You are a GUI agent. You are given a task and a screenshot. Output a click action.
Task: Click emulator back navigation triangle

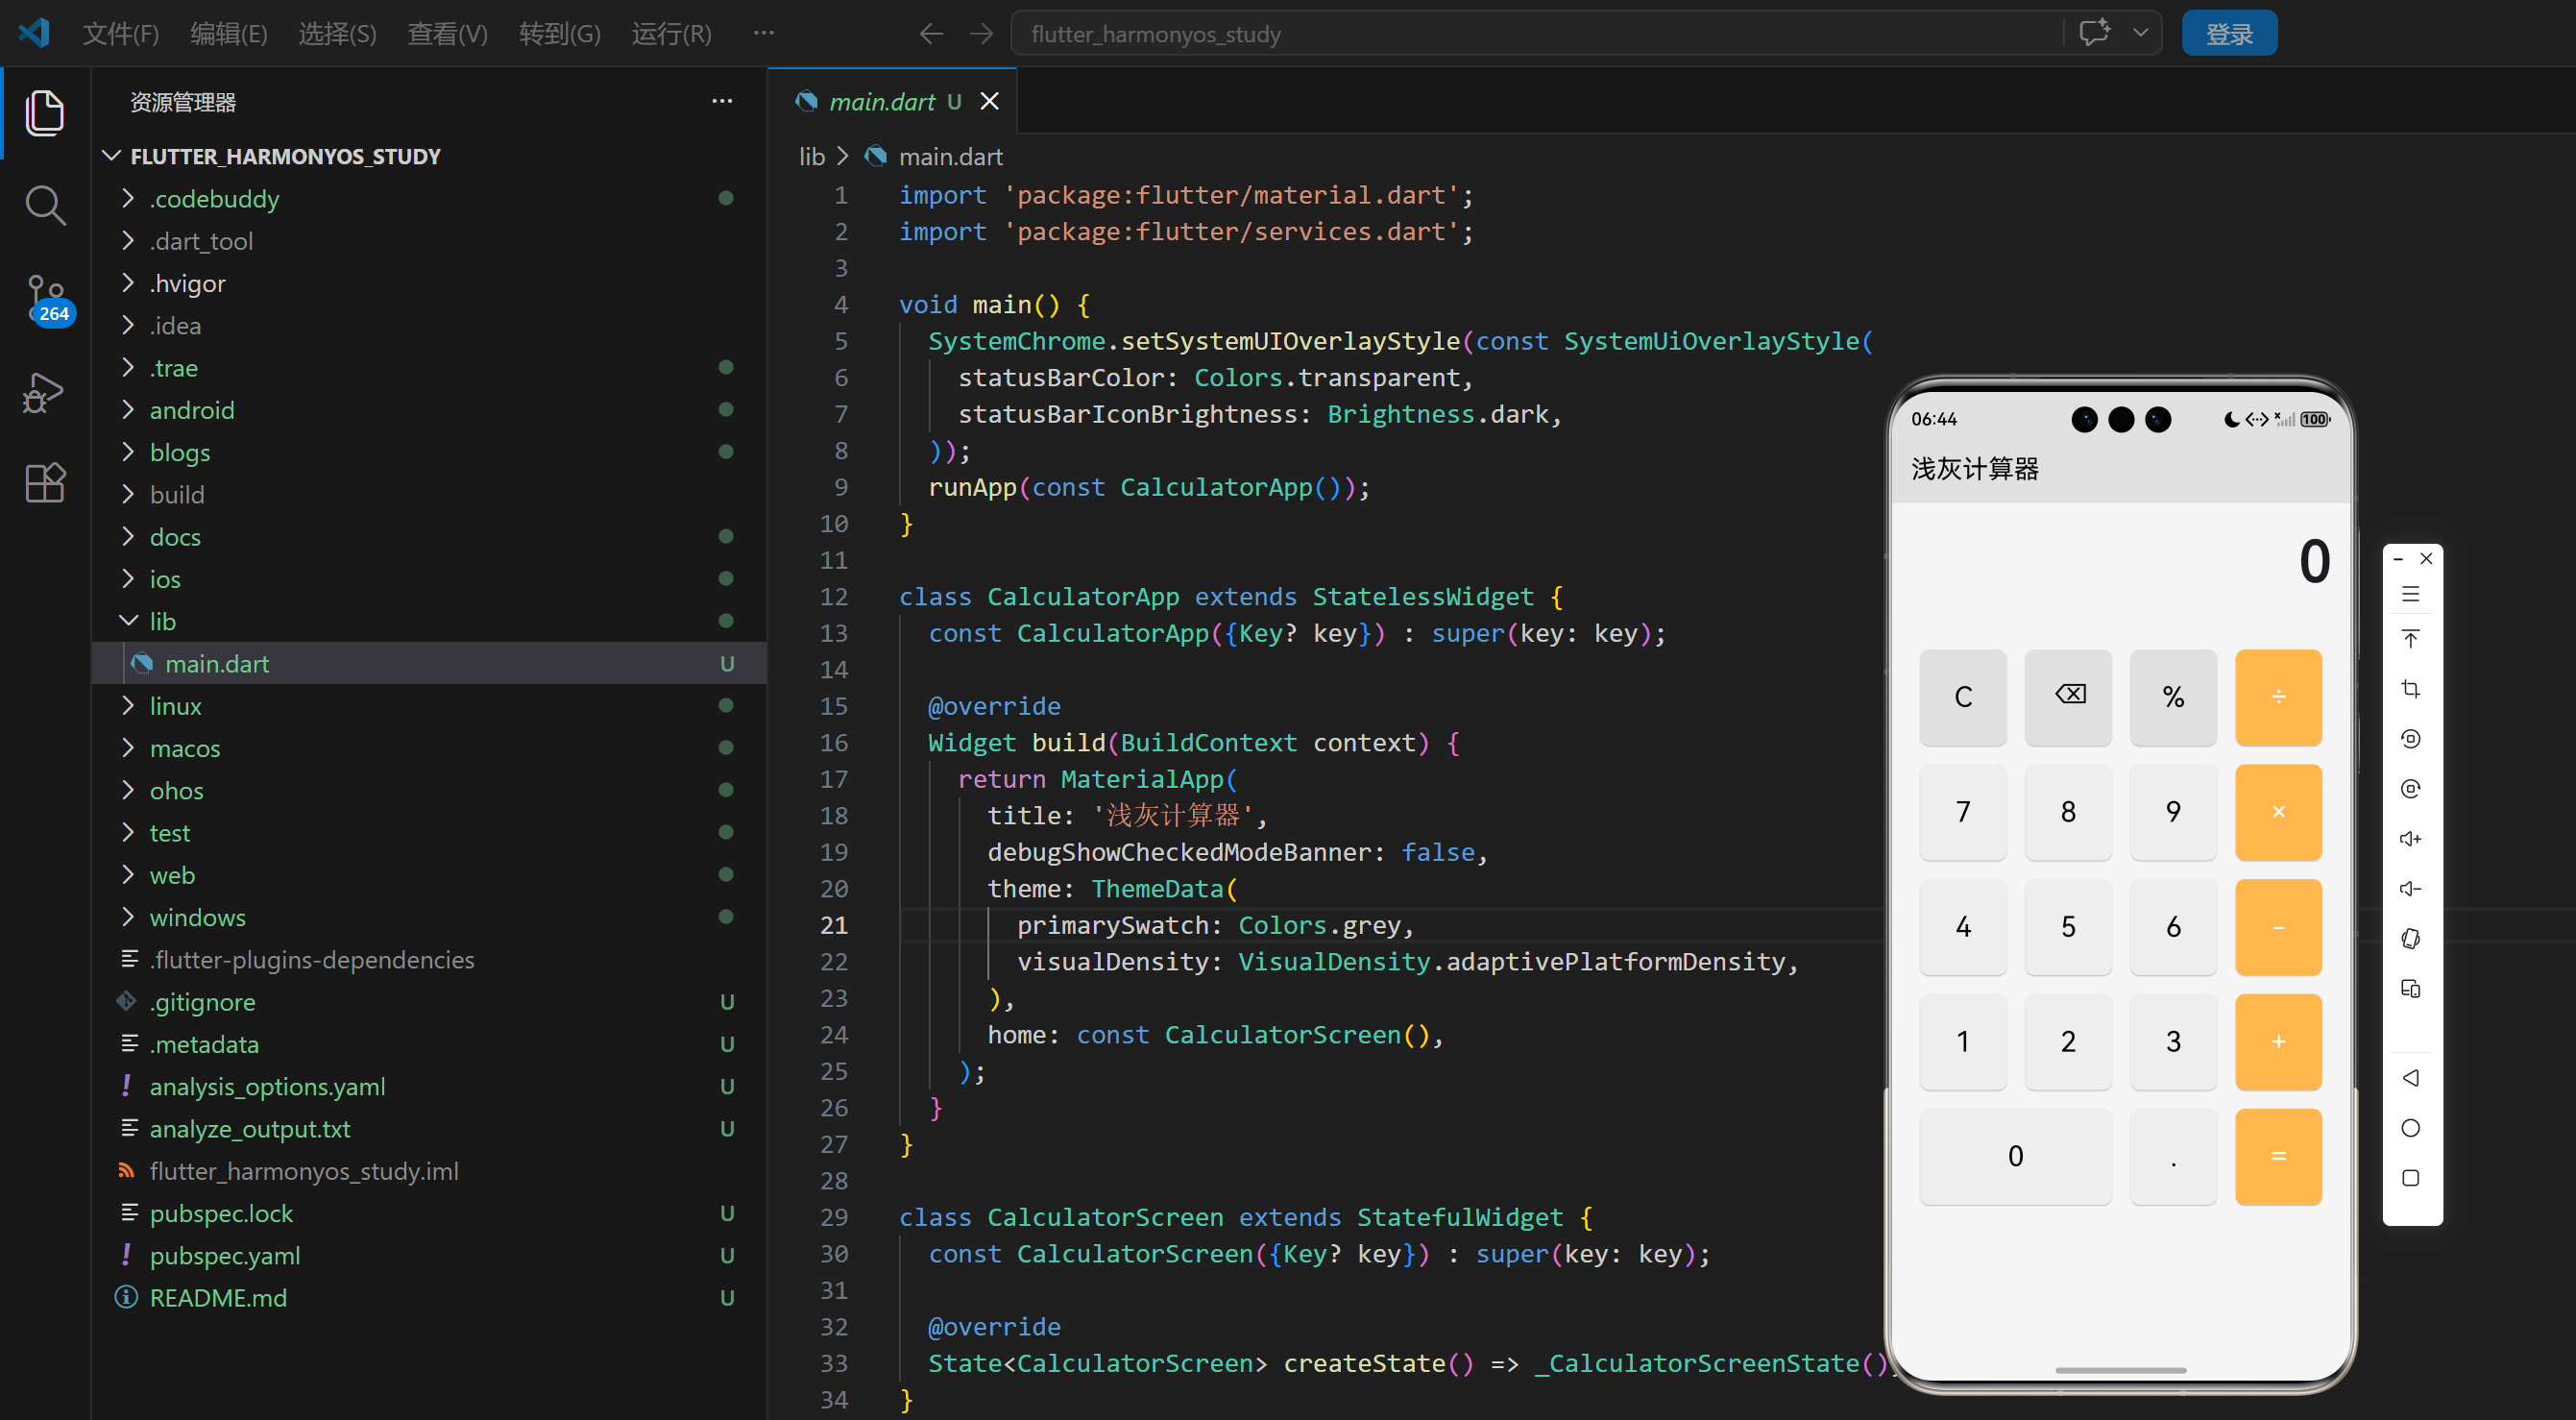tap(2410, 1078)
